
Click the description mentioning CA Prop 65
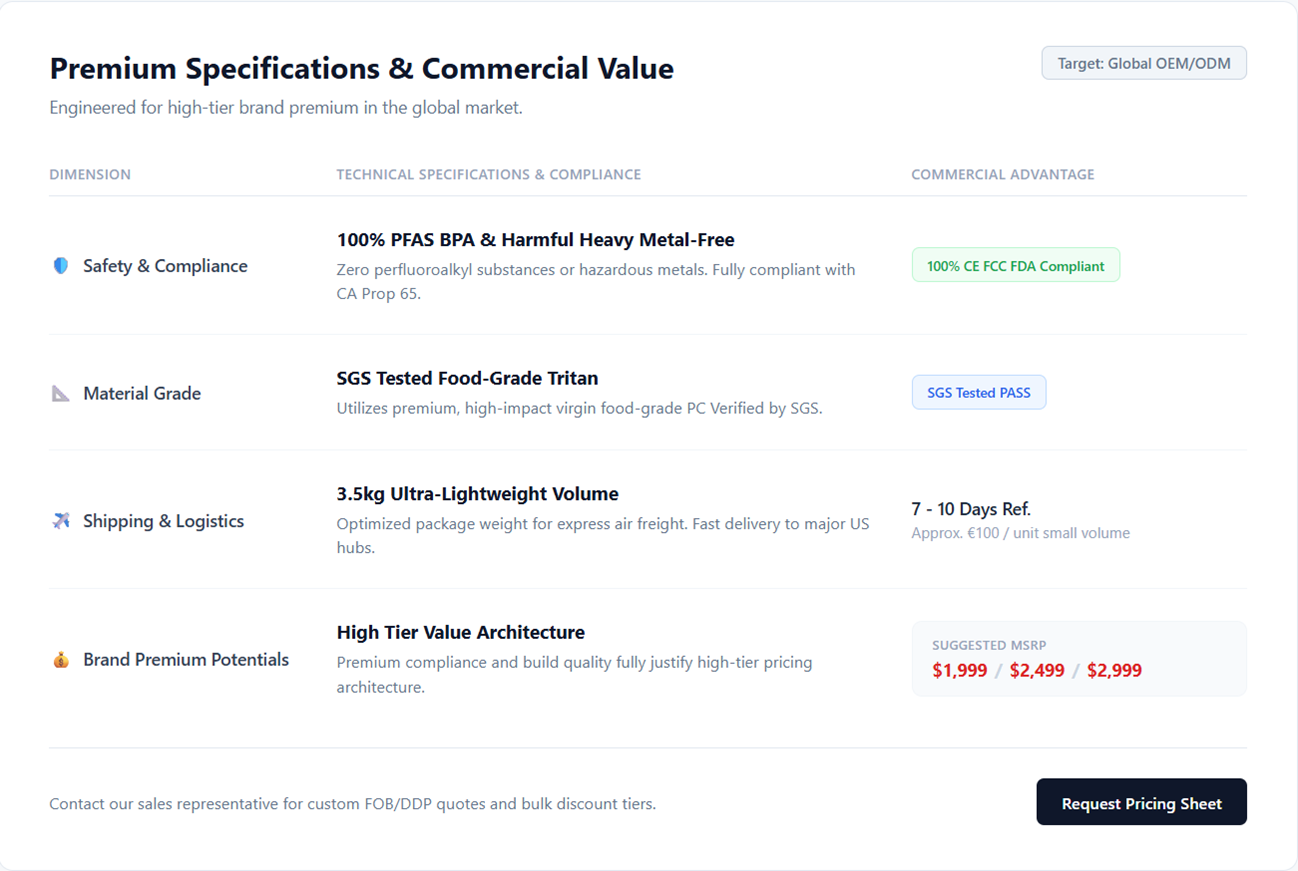coord(596,282)
